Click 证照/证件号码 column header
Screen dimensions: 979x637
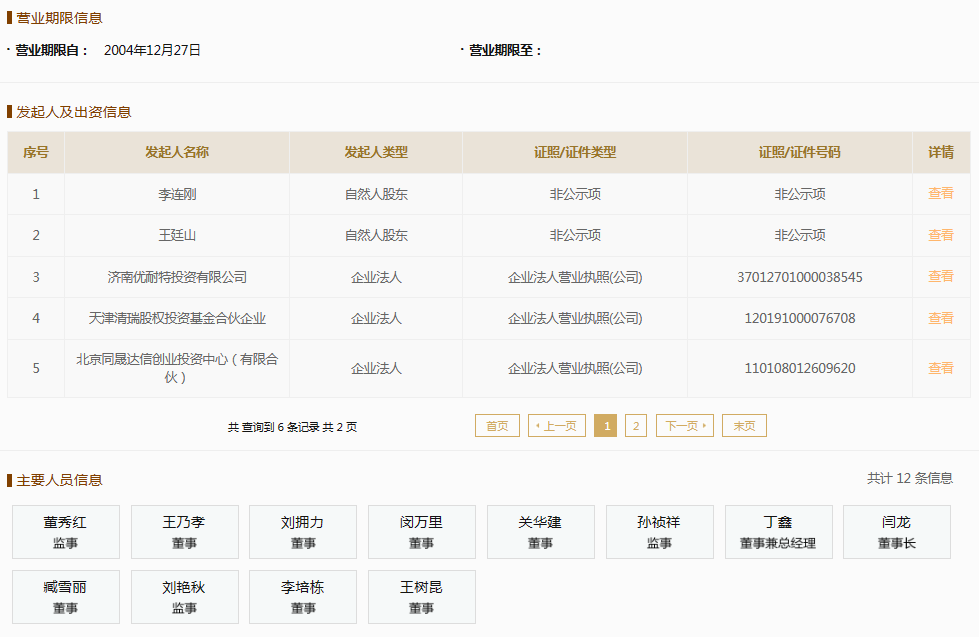(799, 153)
